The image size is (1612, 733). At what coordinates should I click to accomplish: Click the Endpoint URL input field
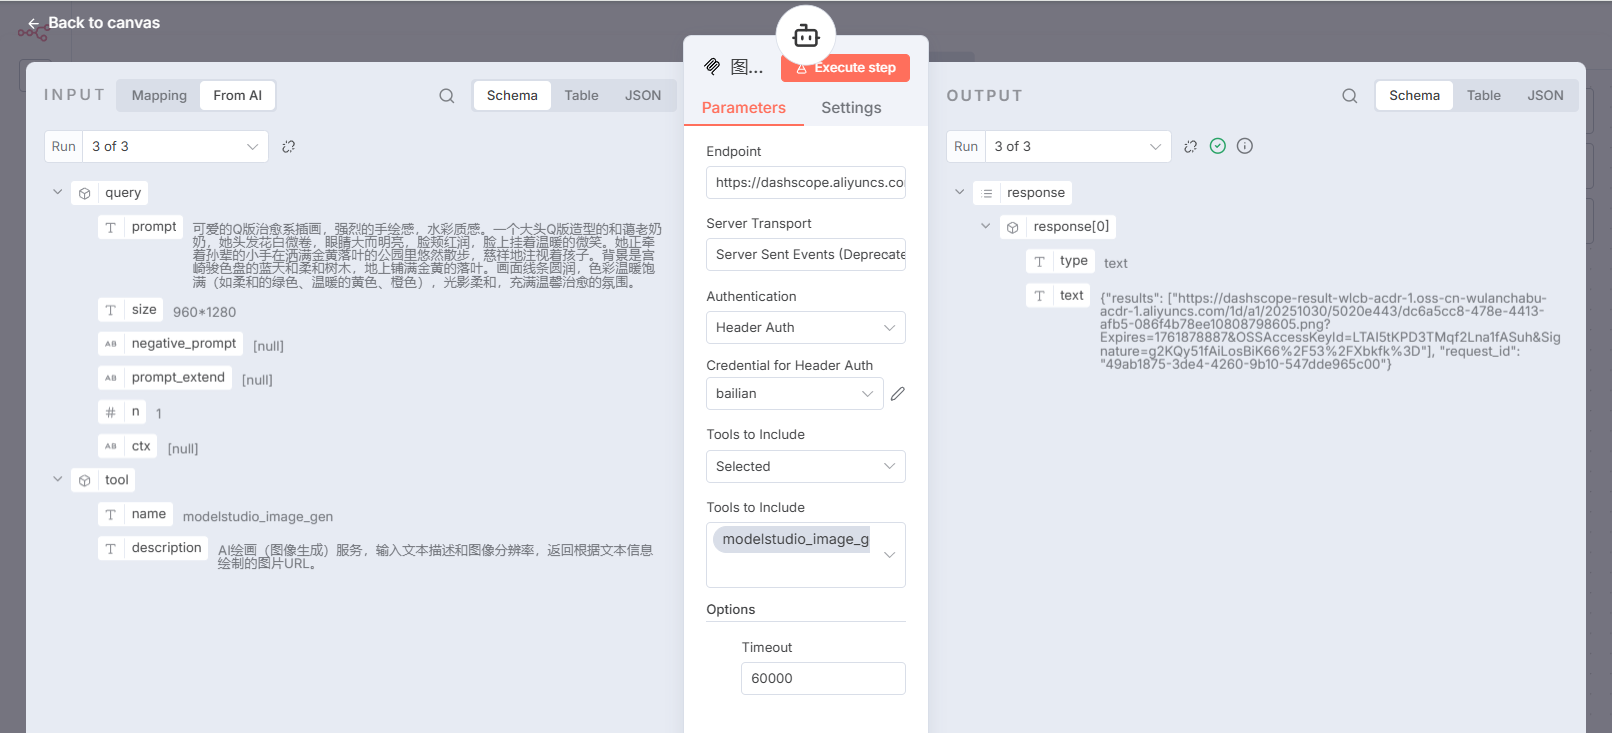tap(806, 183)
